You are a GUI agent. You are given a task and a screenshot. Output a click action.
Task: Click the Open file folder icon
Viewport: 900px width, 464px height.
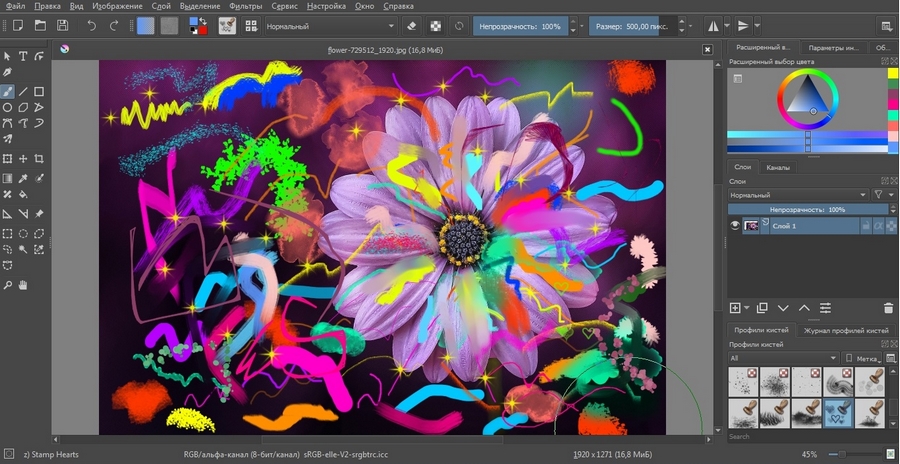pyautogui.click(x=40, y=25)
